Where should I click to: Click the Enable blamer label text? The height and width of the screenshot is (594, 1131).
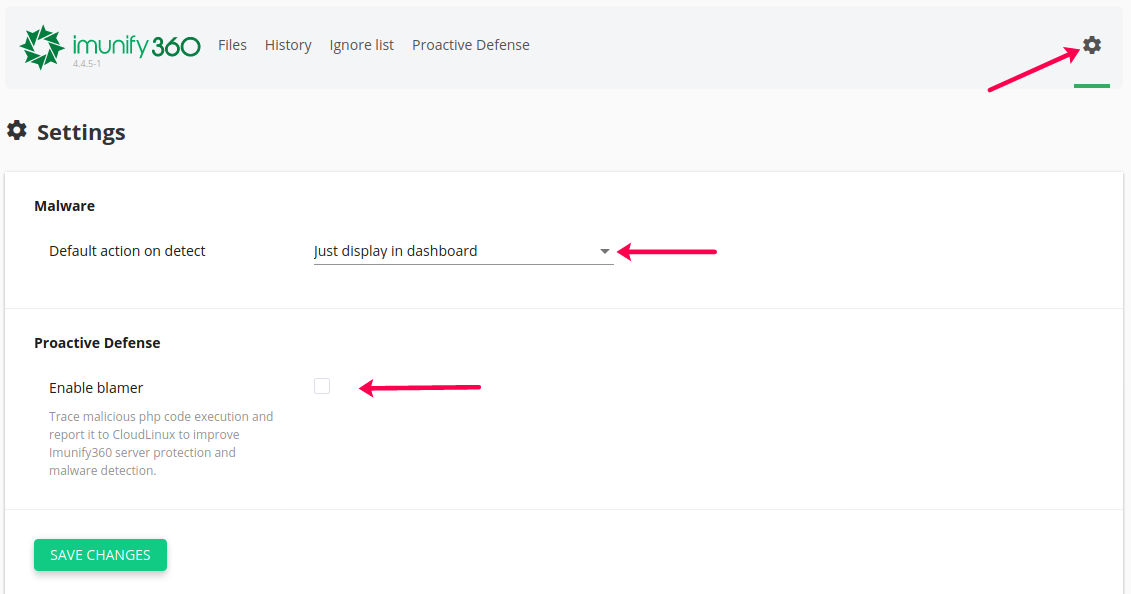click(96, 388)
